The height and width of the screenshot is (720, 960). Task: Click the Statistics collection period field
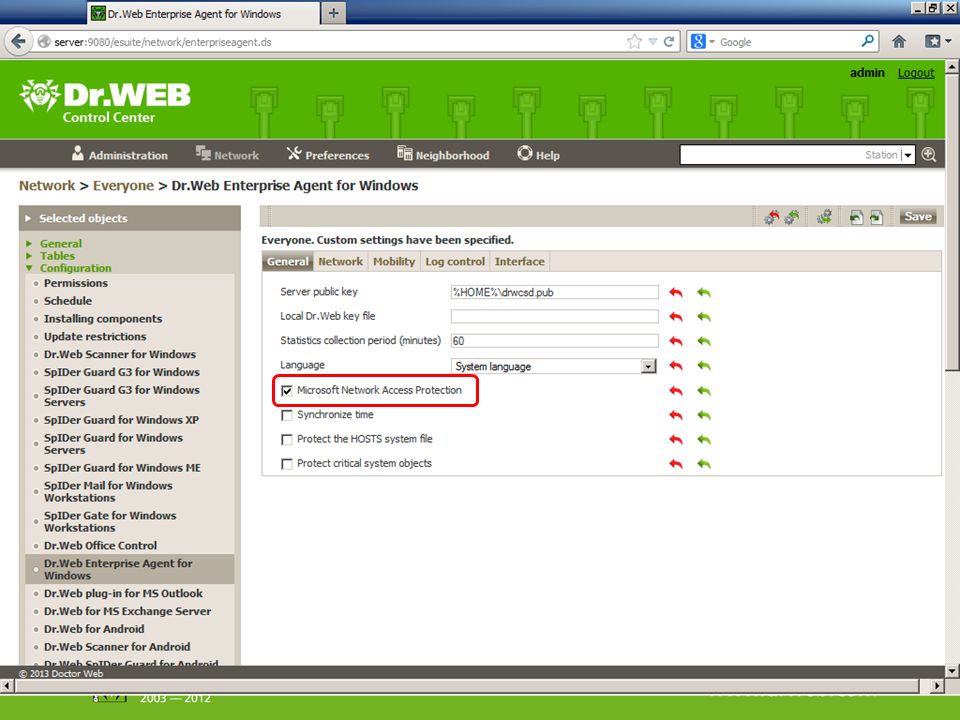(x=554, y=341)
